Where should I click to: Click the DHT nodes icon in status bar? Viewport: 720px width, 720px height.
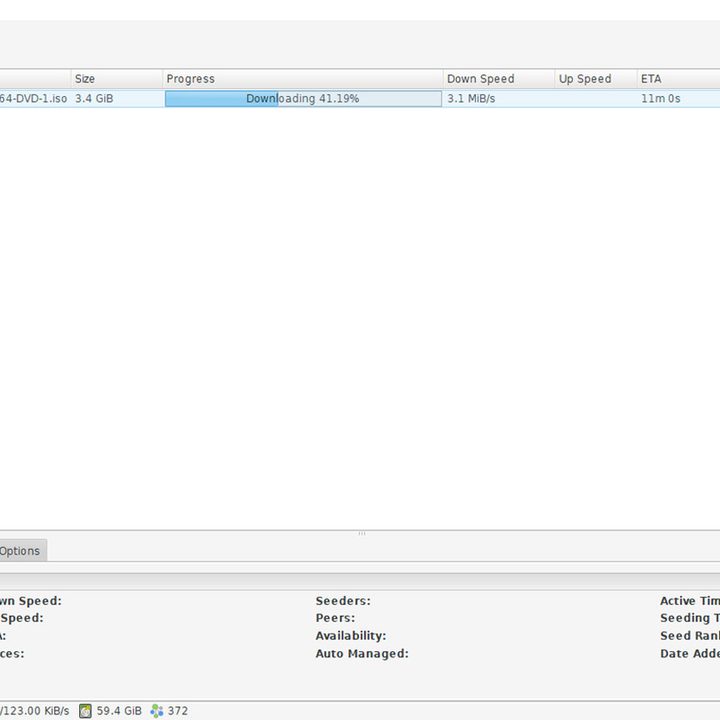pyautogui.click(x=157, y=711)
